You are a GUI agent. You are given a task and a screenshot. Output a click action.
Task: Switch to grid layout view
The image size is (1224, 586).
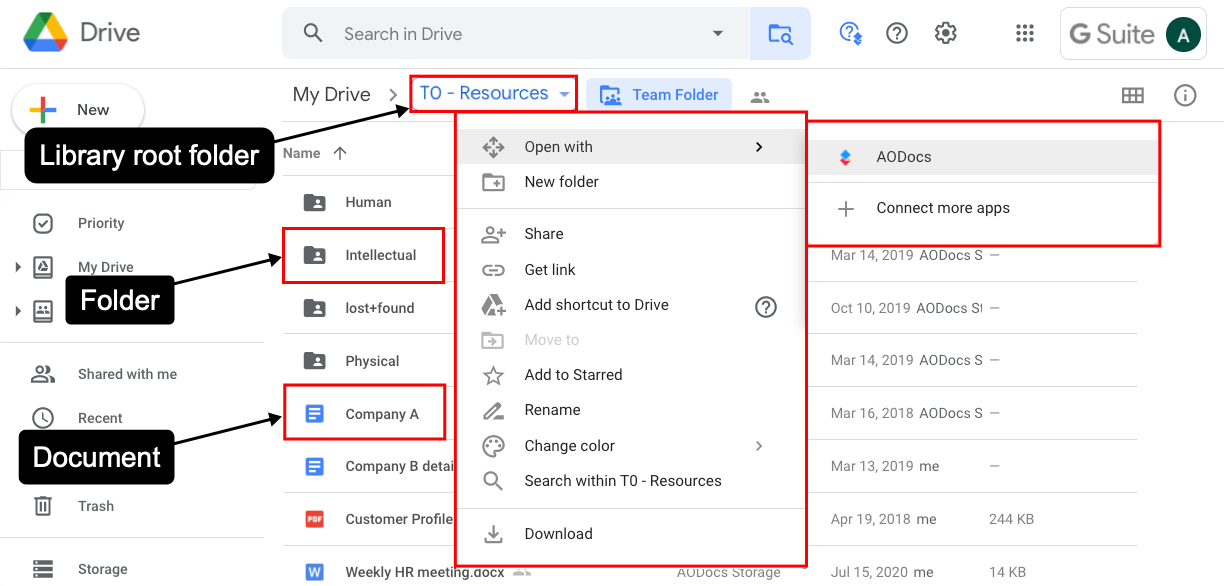(x=1133, y=95)
